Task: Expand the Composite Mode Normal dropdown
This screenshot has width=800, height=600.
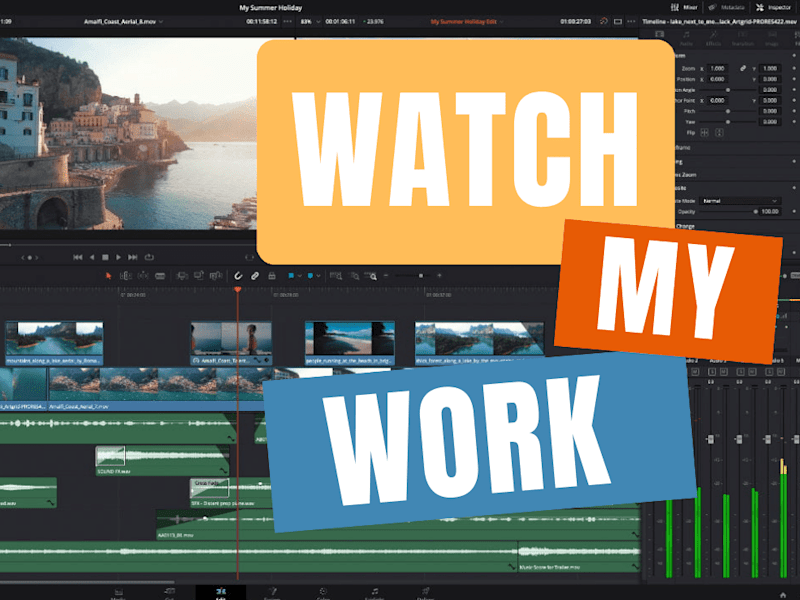Action: pyautogui.click(x=740, y=201)
